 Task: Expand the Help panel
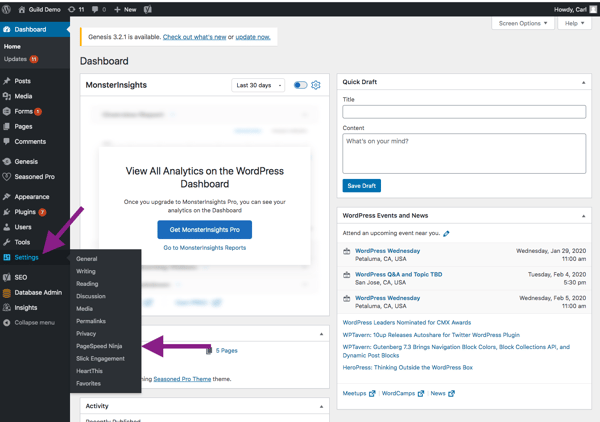pos(574,23)
